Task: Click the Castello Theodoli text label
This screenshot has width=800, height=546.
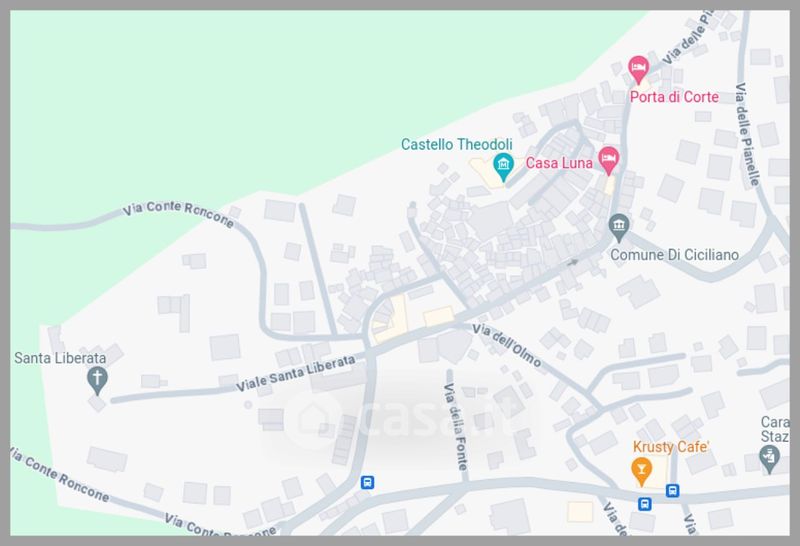Action: tap(457, 144)
